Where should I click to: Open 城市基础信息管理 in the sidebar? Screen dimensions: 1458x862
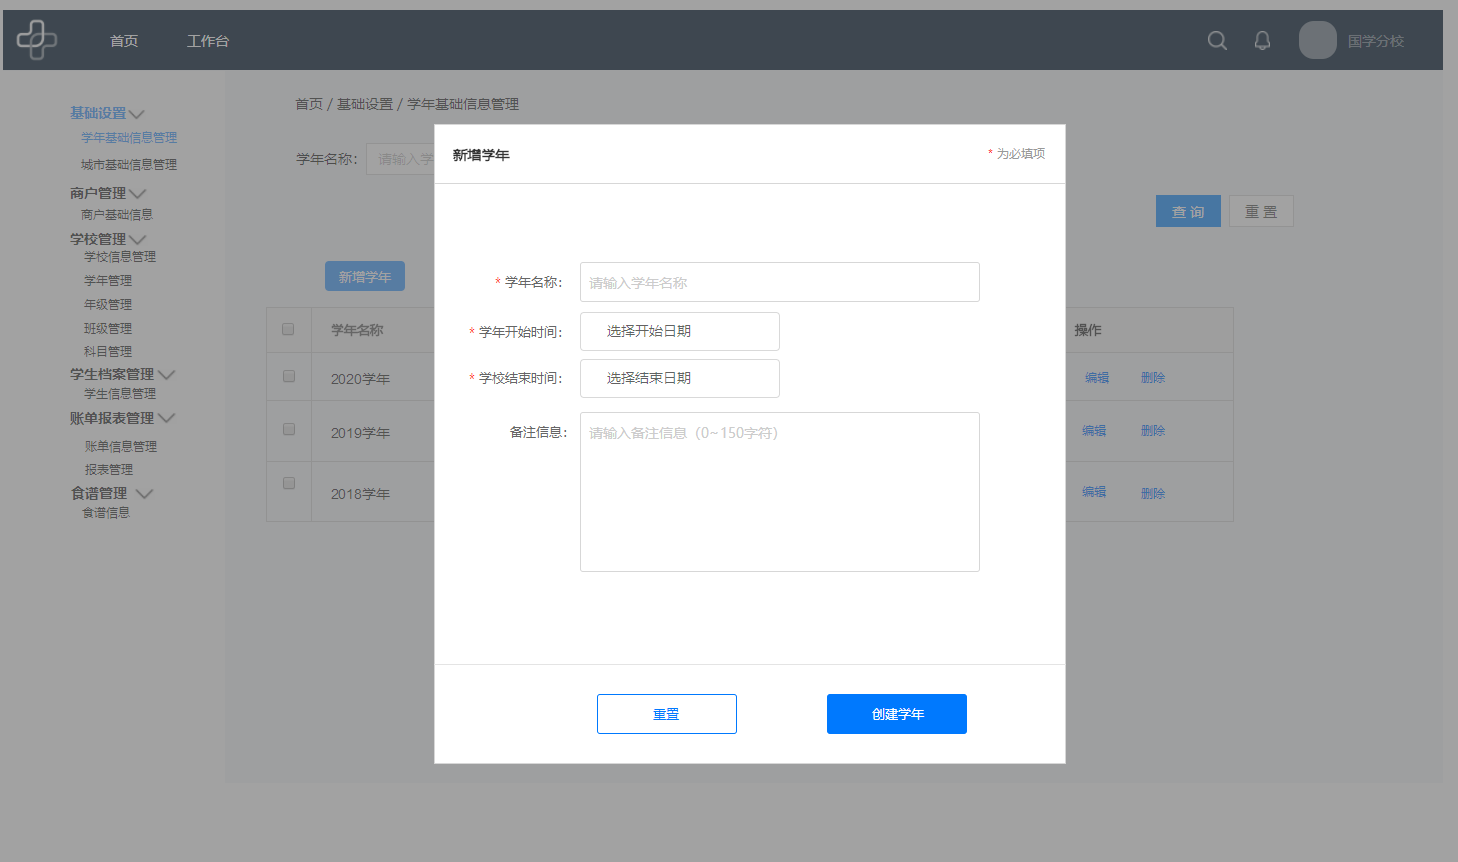pyautogui.click(x=129, y=165)
